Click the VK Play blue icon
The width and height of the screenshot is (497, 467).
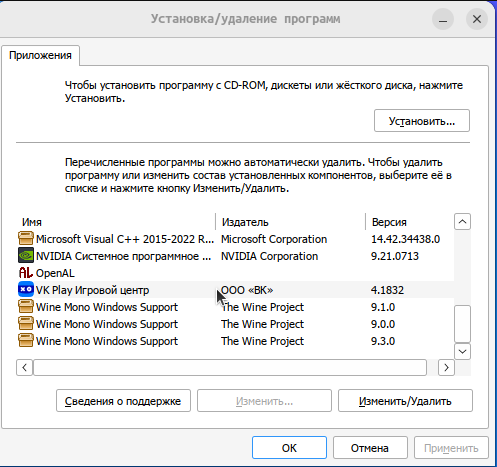pyautogui.click(x=26, y=289)
